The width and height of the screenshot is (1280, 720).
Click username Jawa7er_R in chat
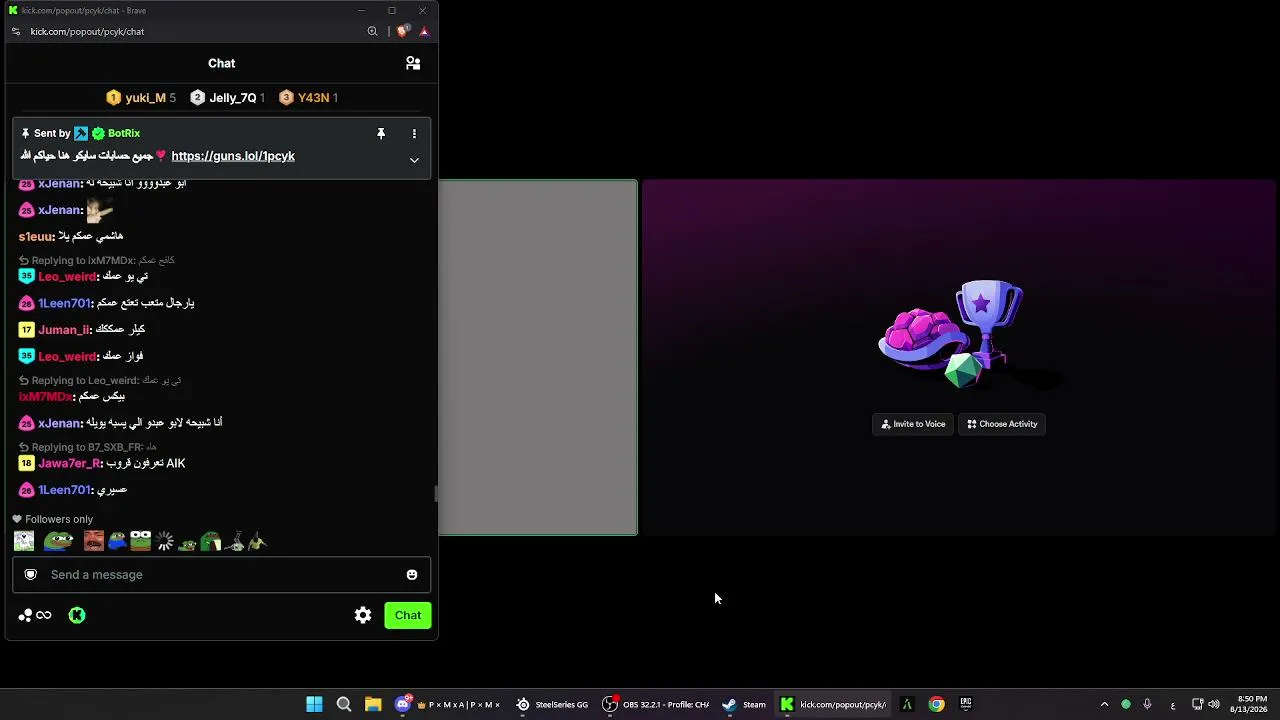[70, 463]
